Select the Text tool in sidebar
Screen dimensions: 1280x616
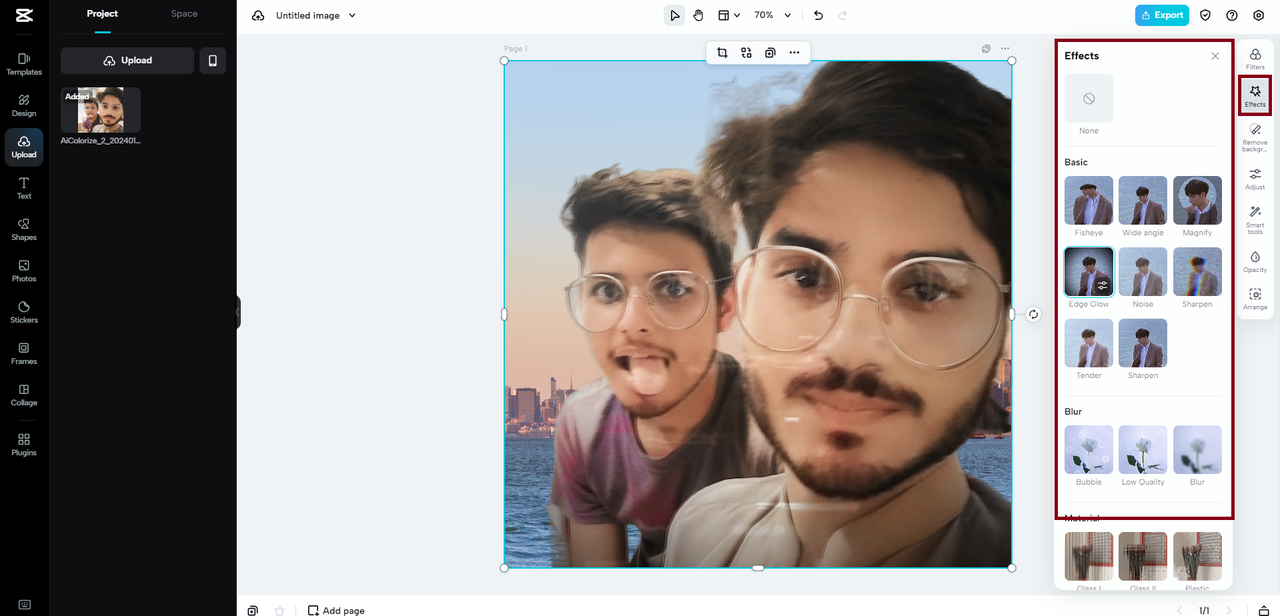pos(24,188)
